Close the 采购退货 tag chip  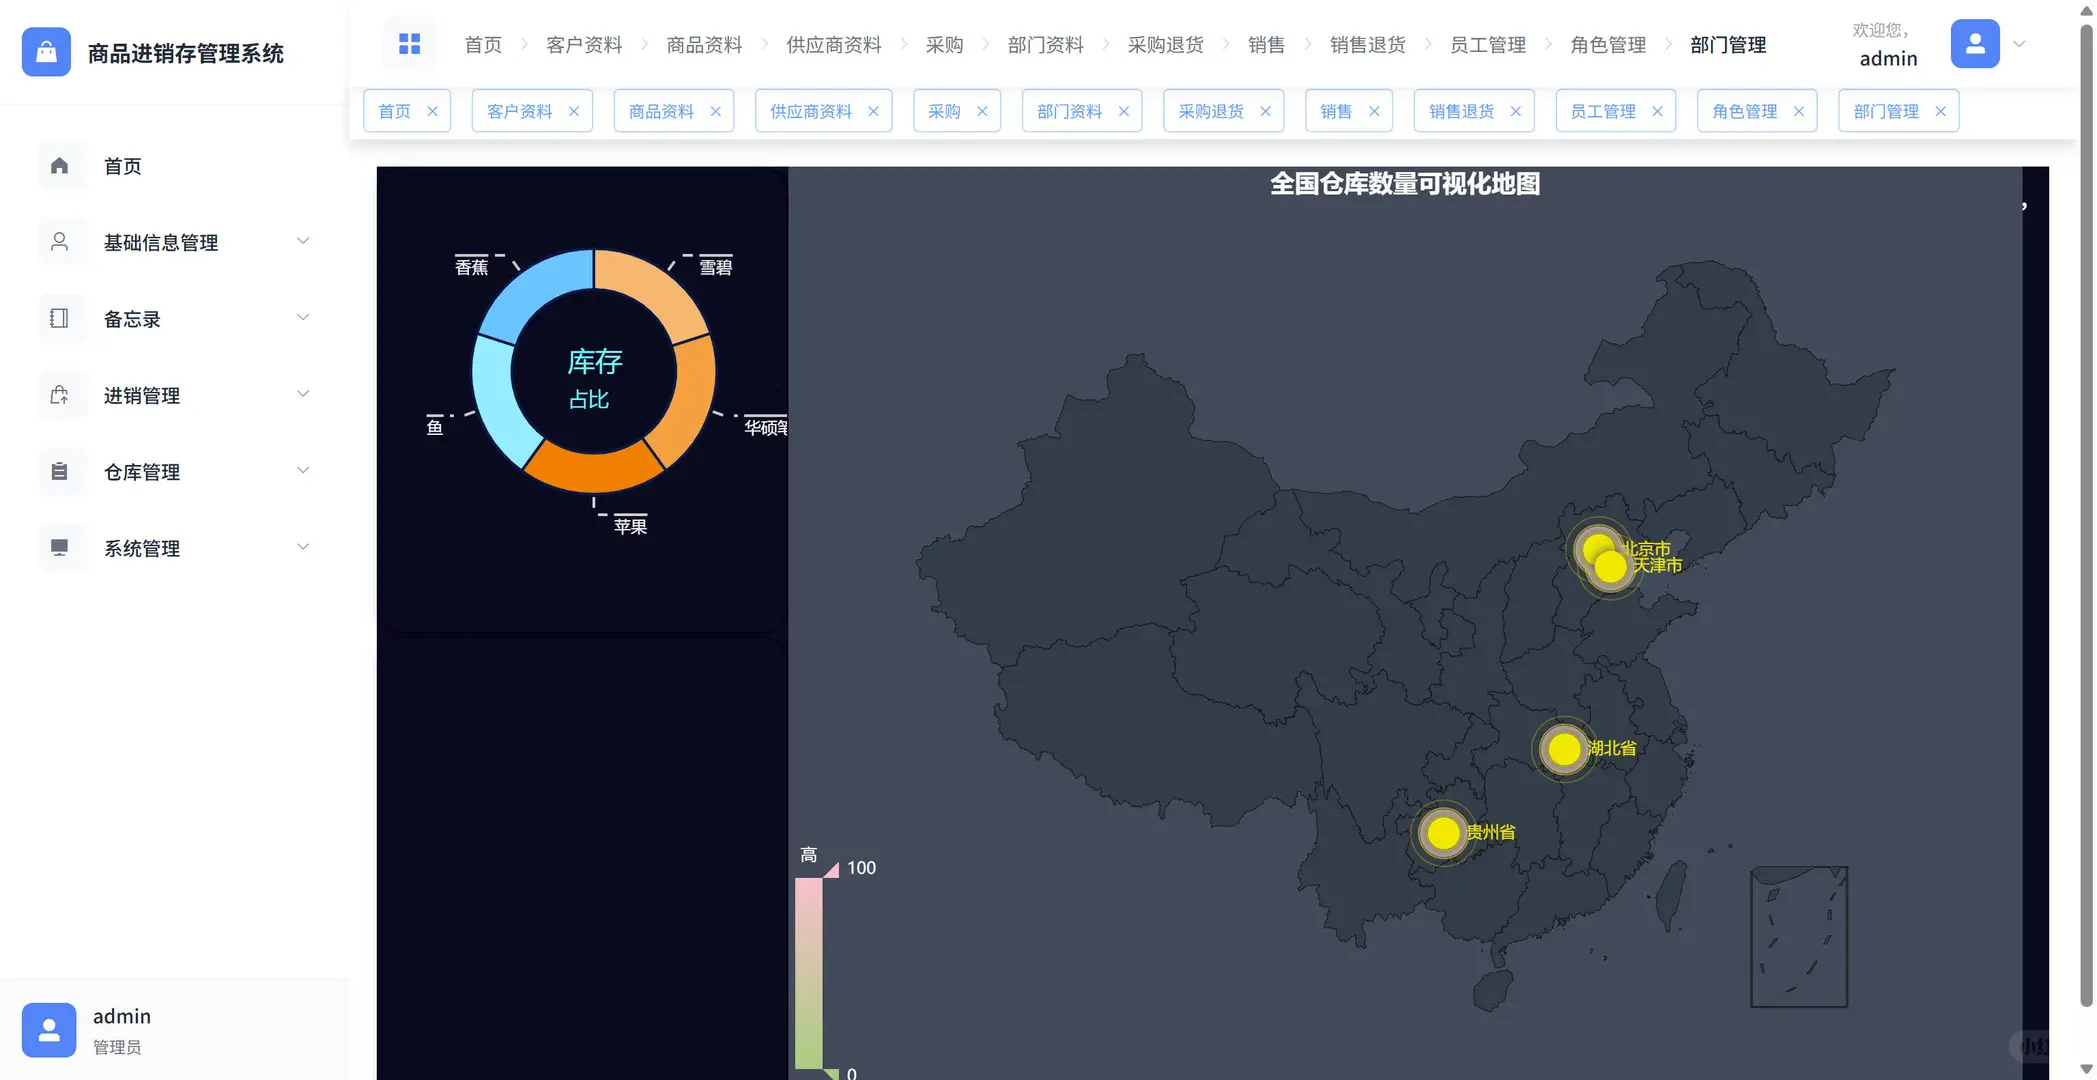[x=1267, y=111]
